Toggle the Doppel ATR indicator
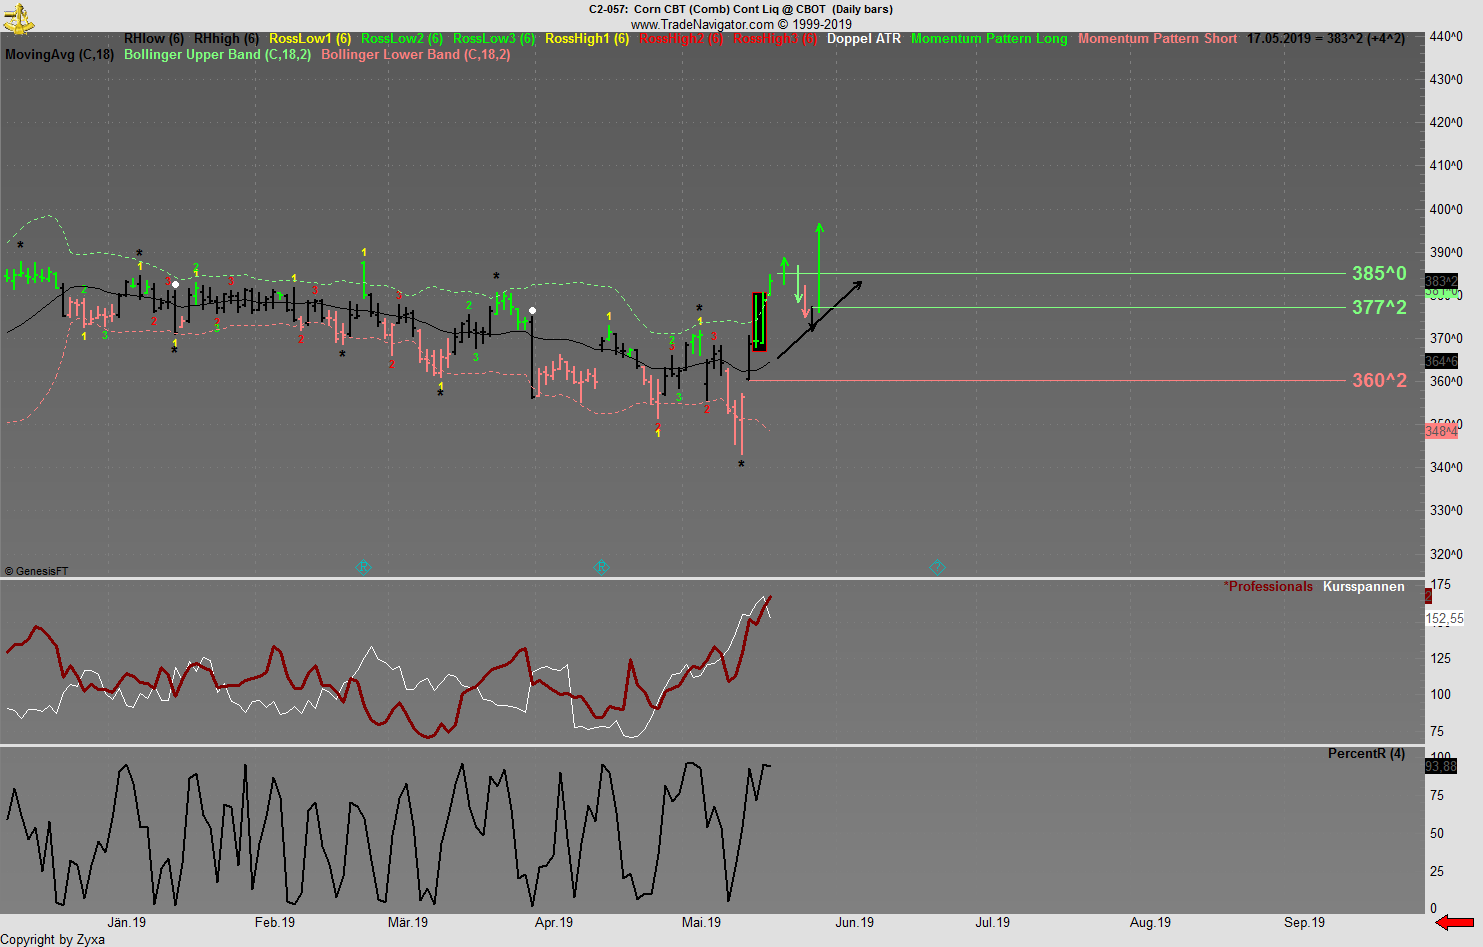Viewport: 1483px width, 947px height. click(864, 38)
